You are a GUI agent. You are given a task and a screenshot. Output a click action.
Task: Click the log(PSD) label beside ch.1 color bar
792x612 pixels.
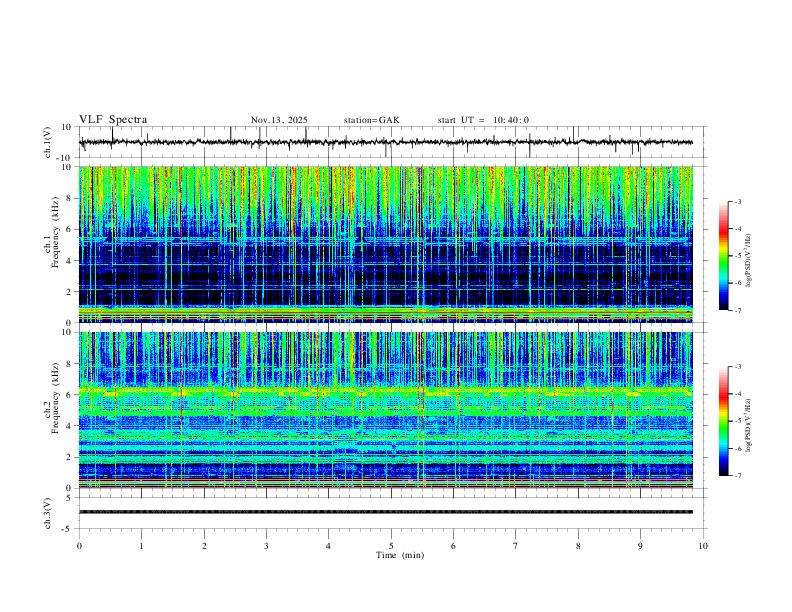pos(749,259)
